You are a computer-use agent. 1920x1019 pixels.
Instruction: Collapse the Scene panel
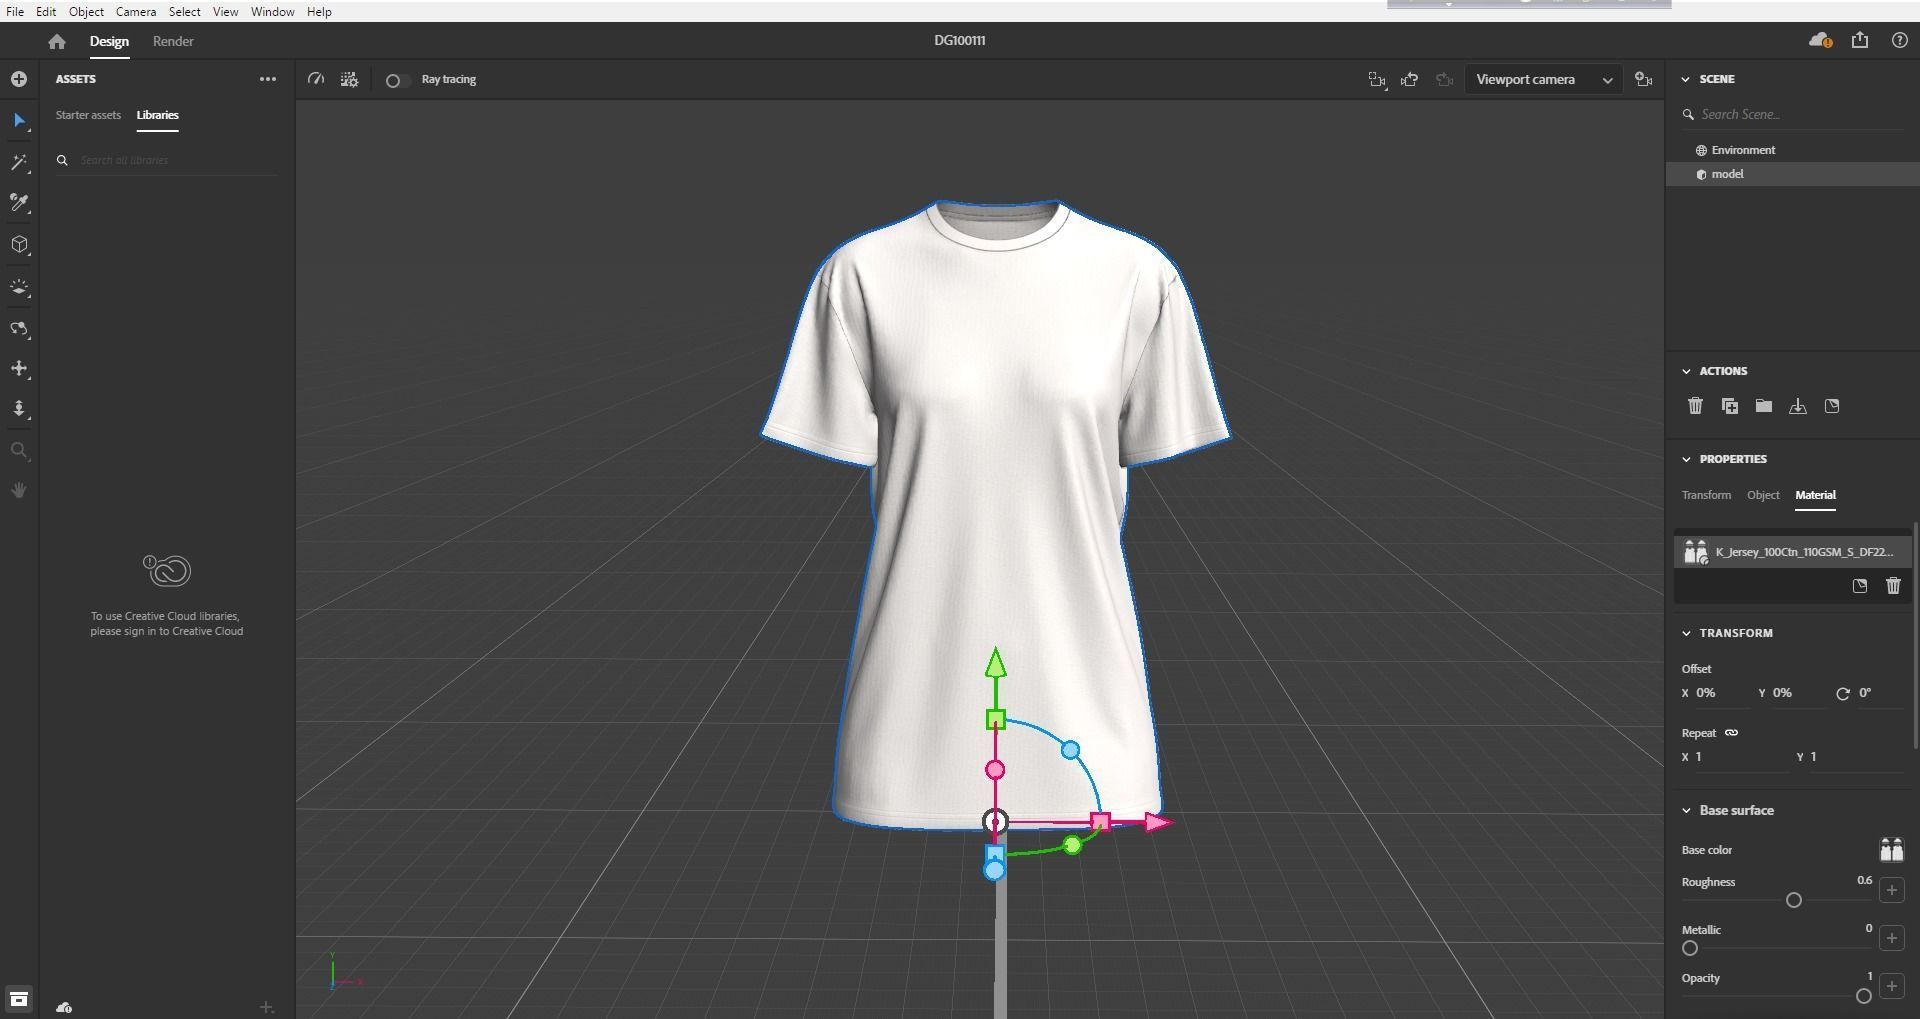point(1686,79)
